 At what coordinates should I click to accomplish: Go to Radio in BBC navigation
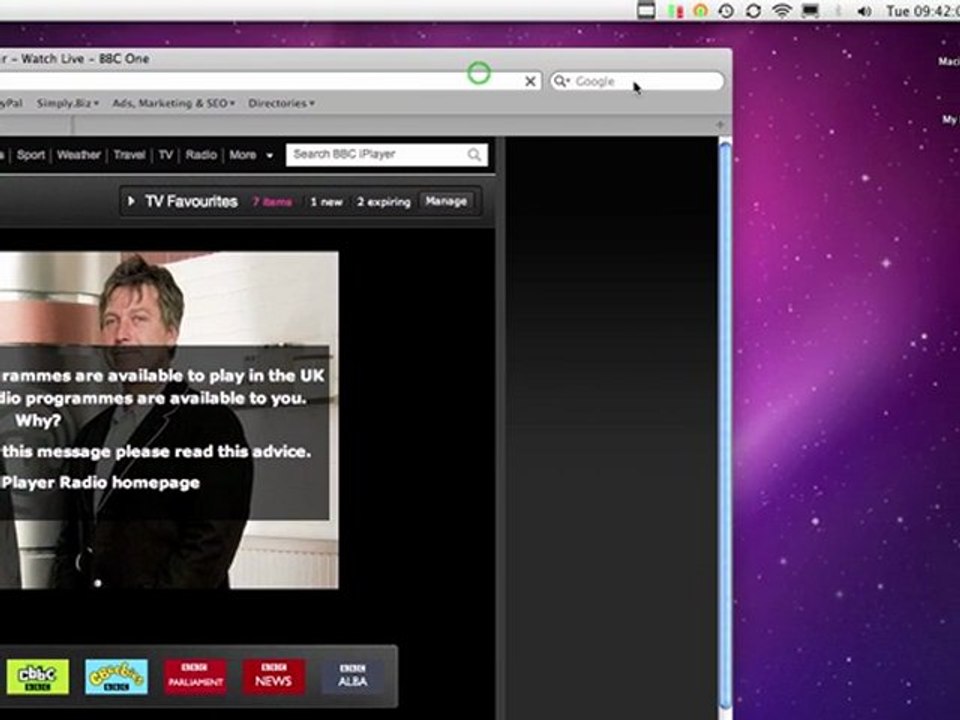[x=201, y=155]
